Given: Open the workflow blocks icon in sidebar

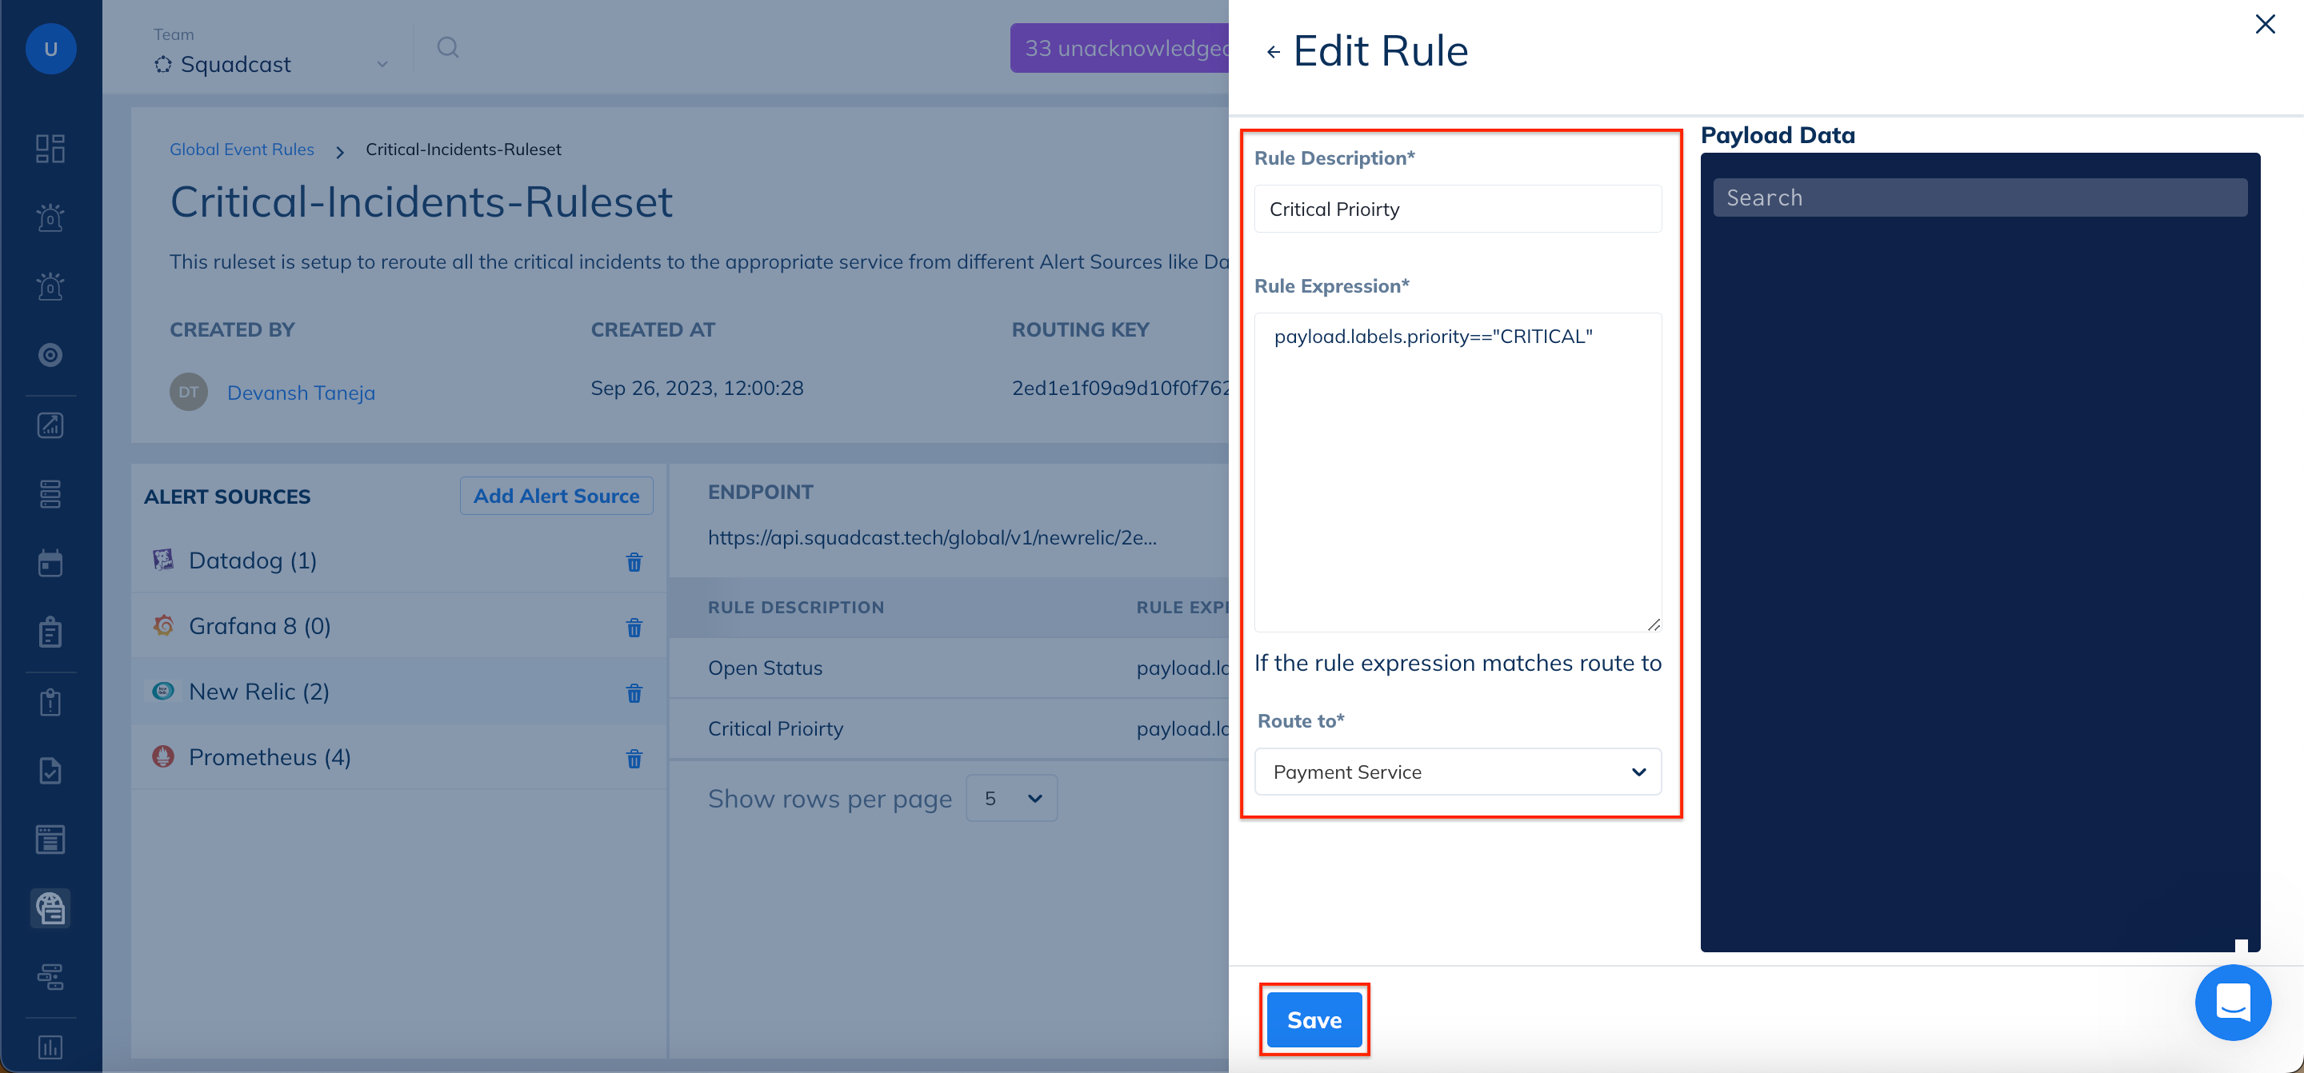Looking at the screenshot, I should [x=50, y=977].
